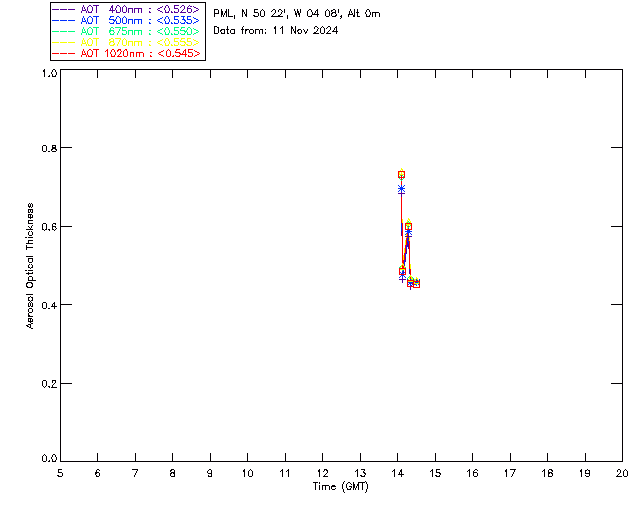Image resolution: width=640 pixels, height=512 pixels.
Task: Click the 'Aerosol Optical Thickness' axis label
Action: (30, 266)
